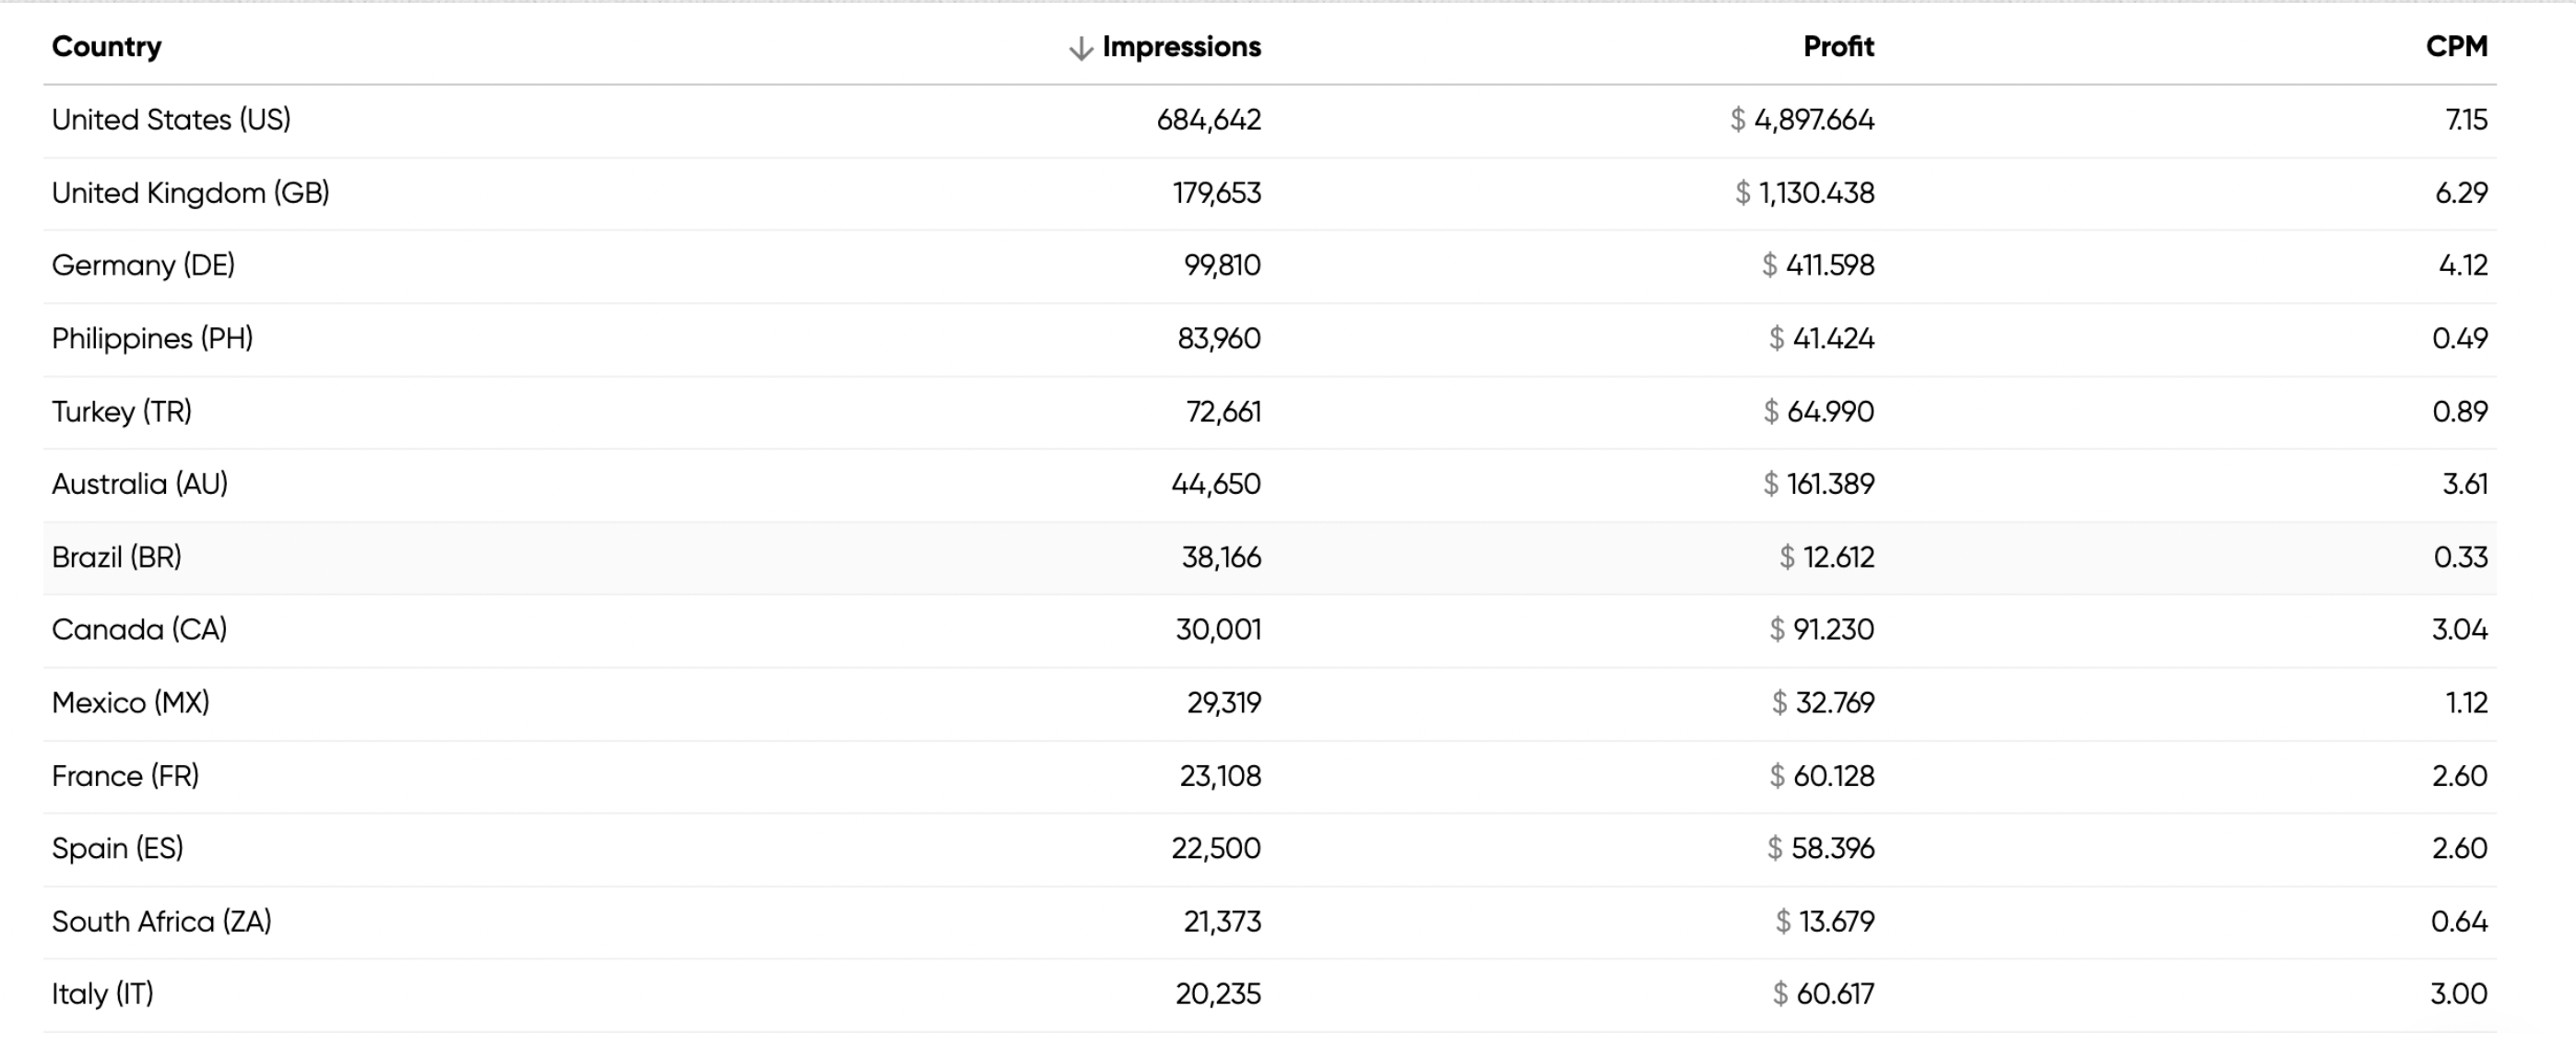Select the Mexico (MX) row
Viewport: 2576px width, 1046px height.
(1270, 704)
